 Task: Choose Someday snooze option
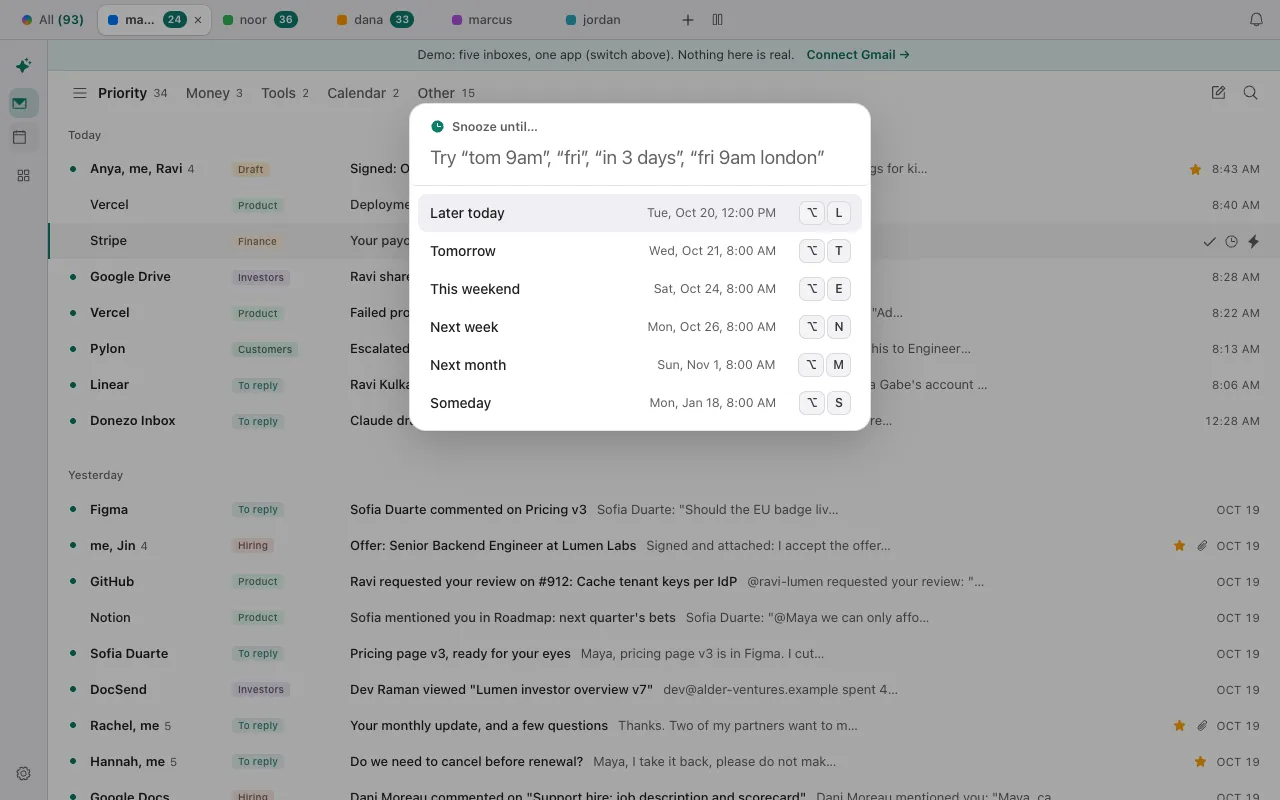pos(640,403)
